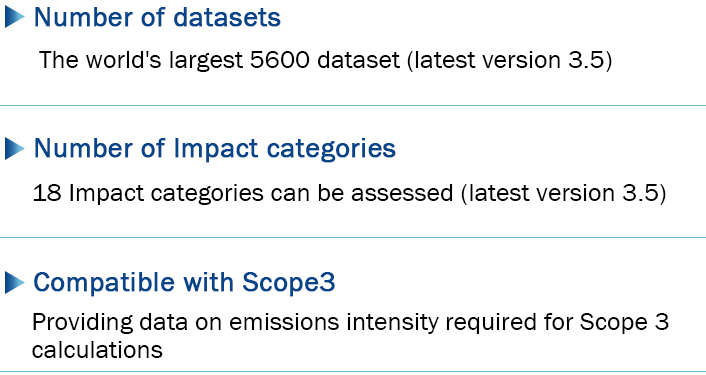Click Scope 3 in the emissions description
The height and width of the screenshot is (375, 706).
[x=624, y=322]
